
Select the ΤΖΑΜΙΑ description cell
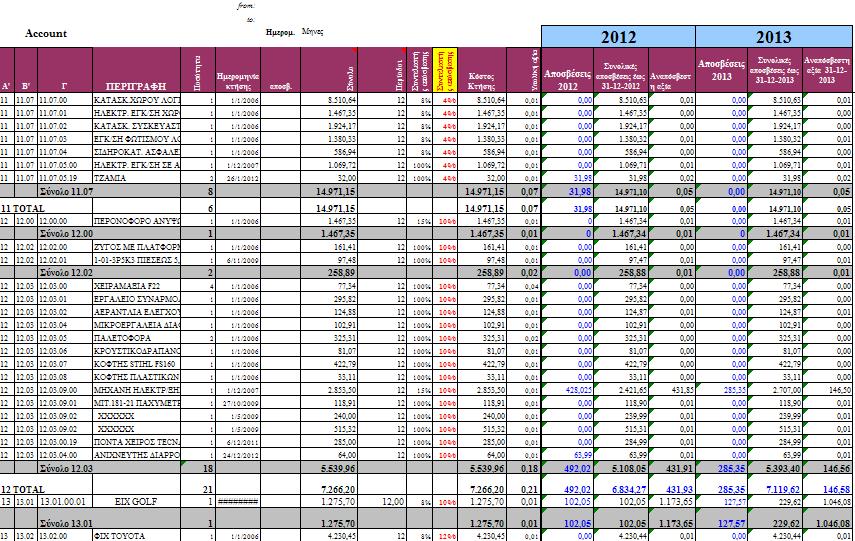pyautogui.click(x=136, y=178)
